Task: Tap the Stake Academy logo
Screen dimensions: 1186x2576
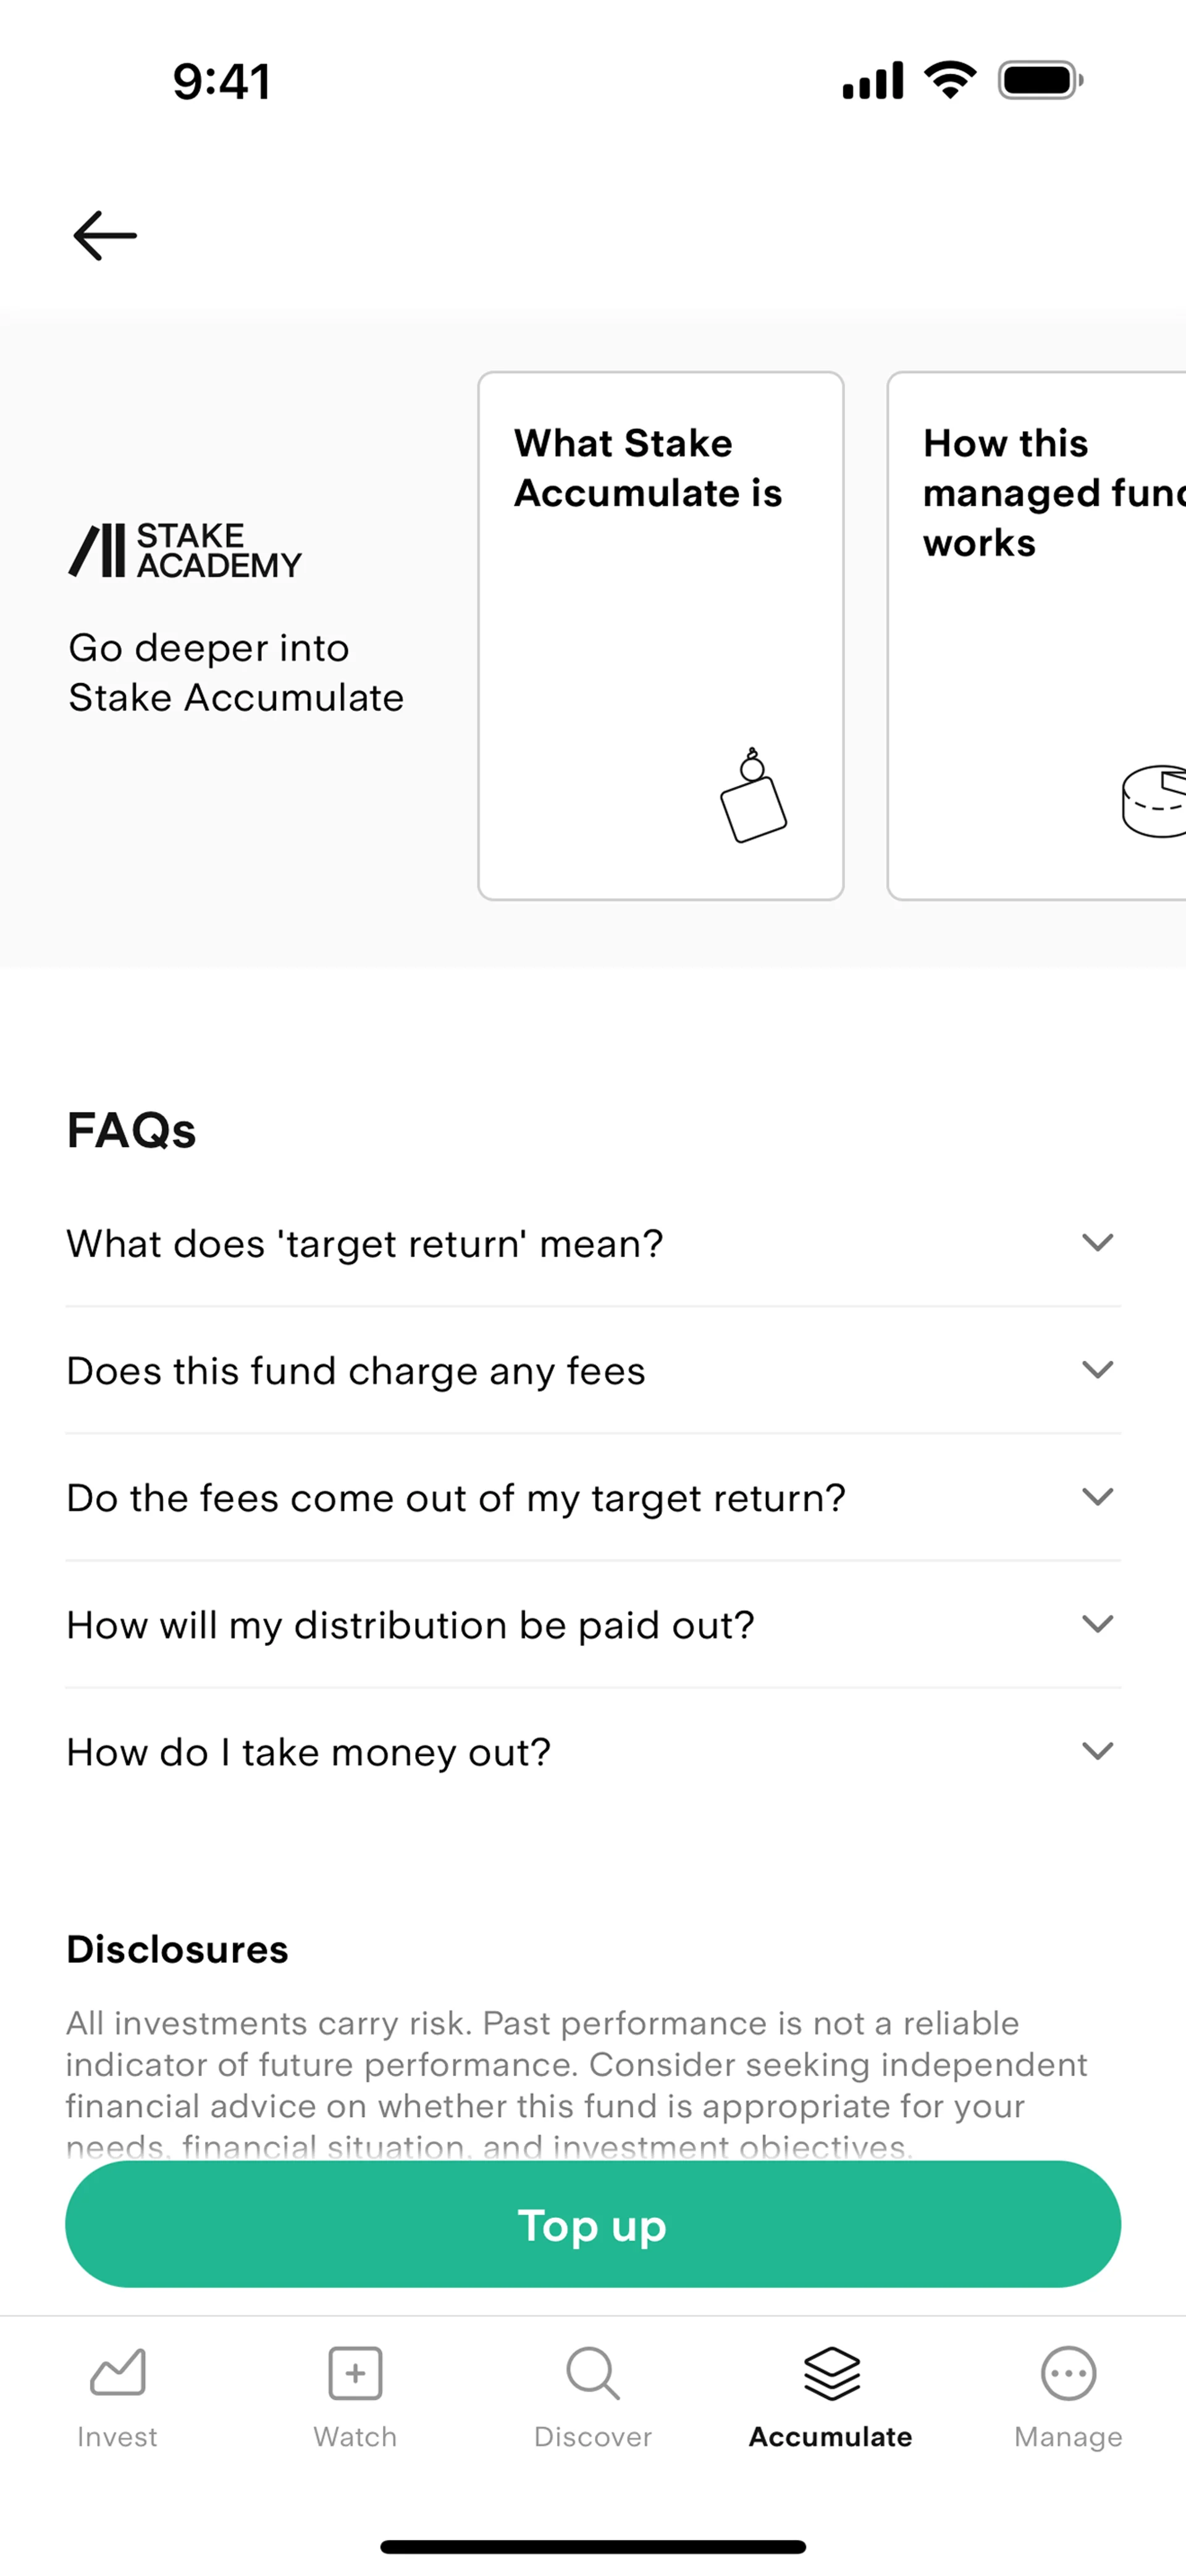Action: (x=185, y=550)
